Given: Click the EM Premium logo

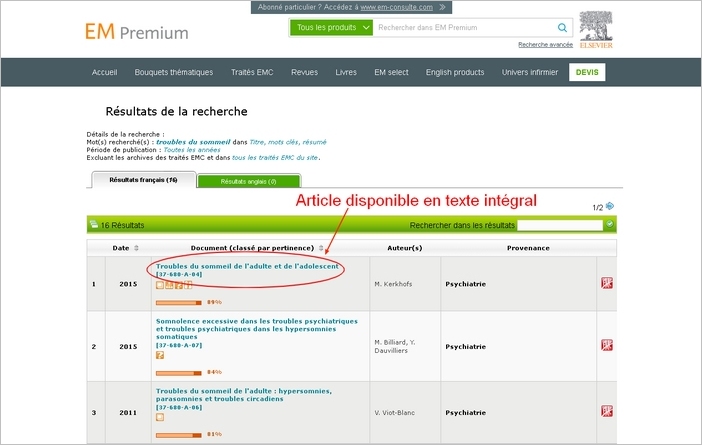Looking at the screenshot, I should pyautogui.click(x=137, y=32).
